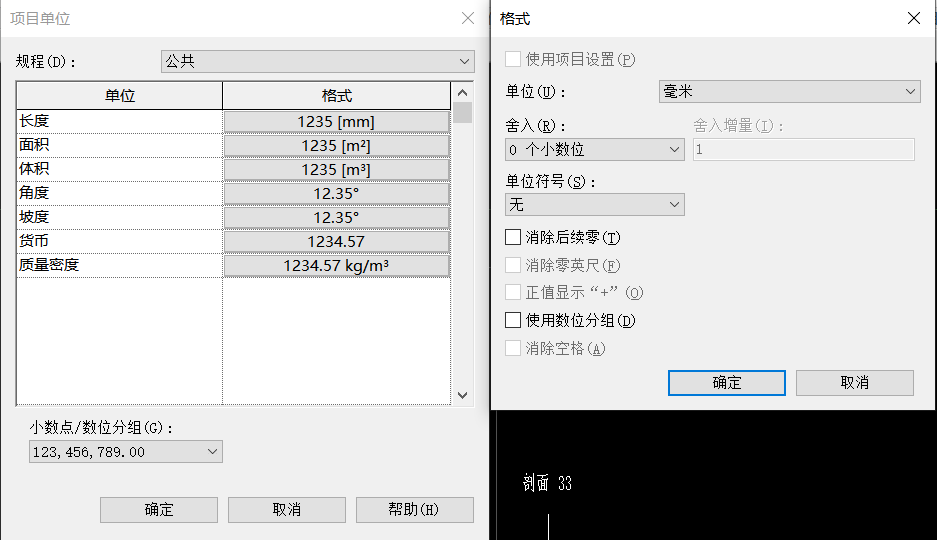The image size is (937, 540).
Task: Click the 长度 format button 1235 [mm]
Action: coord(336,122)
